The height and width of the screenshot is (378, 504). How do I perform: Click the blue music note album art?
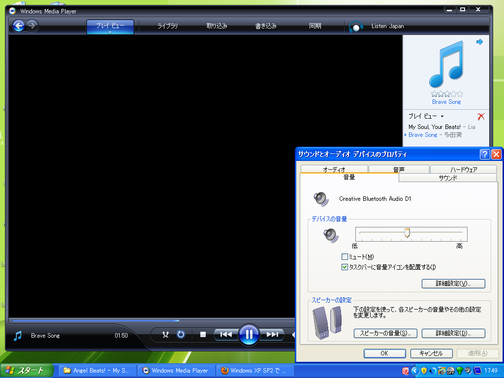[446, 64]
